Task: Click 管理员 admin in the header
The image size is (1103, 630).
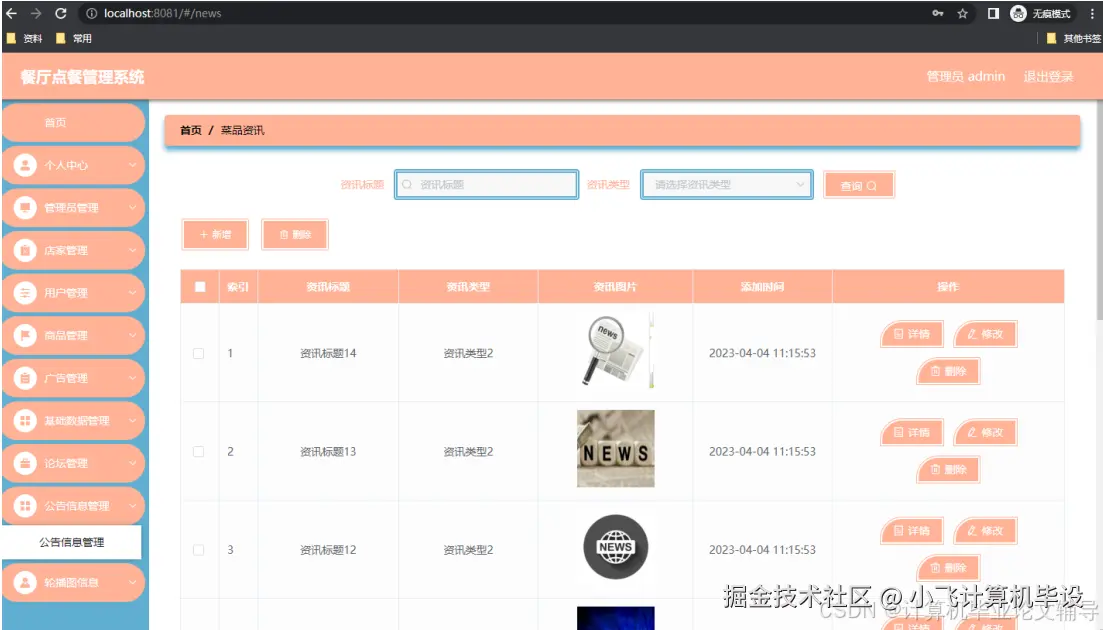Action: coord(965,77)
